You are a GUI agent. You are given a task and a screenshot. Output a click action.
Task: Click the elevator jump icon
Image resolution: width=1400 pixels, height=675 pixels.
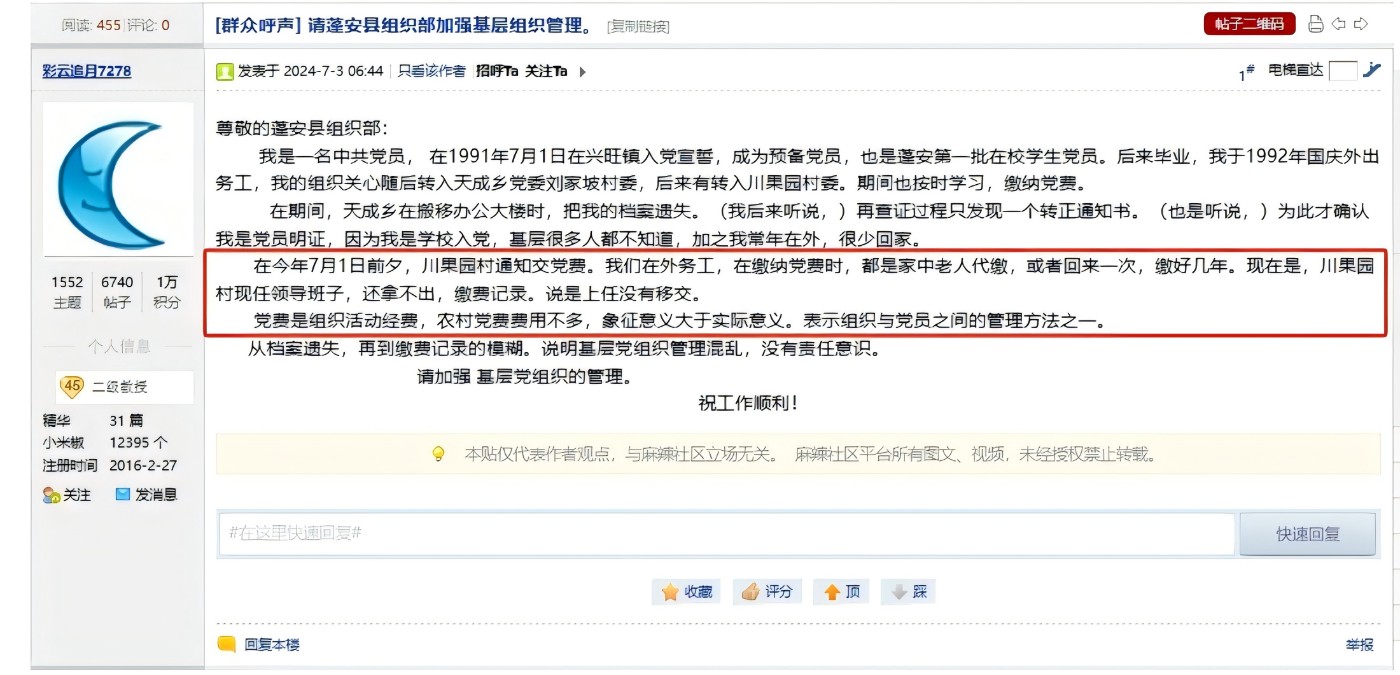[x=1372, y=70]
